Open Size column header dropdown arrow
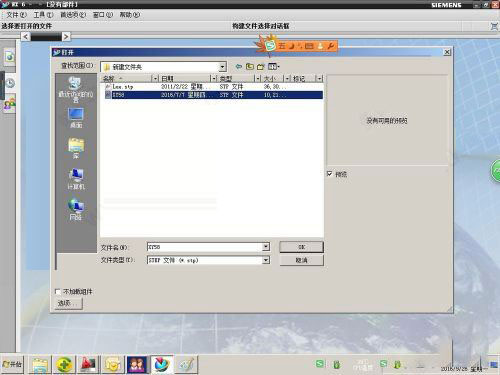 pyautogui.click(x=287, y=79)
